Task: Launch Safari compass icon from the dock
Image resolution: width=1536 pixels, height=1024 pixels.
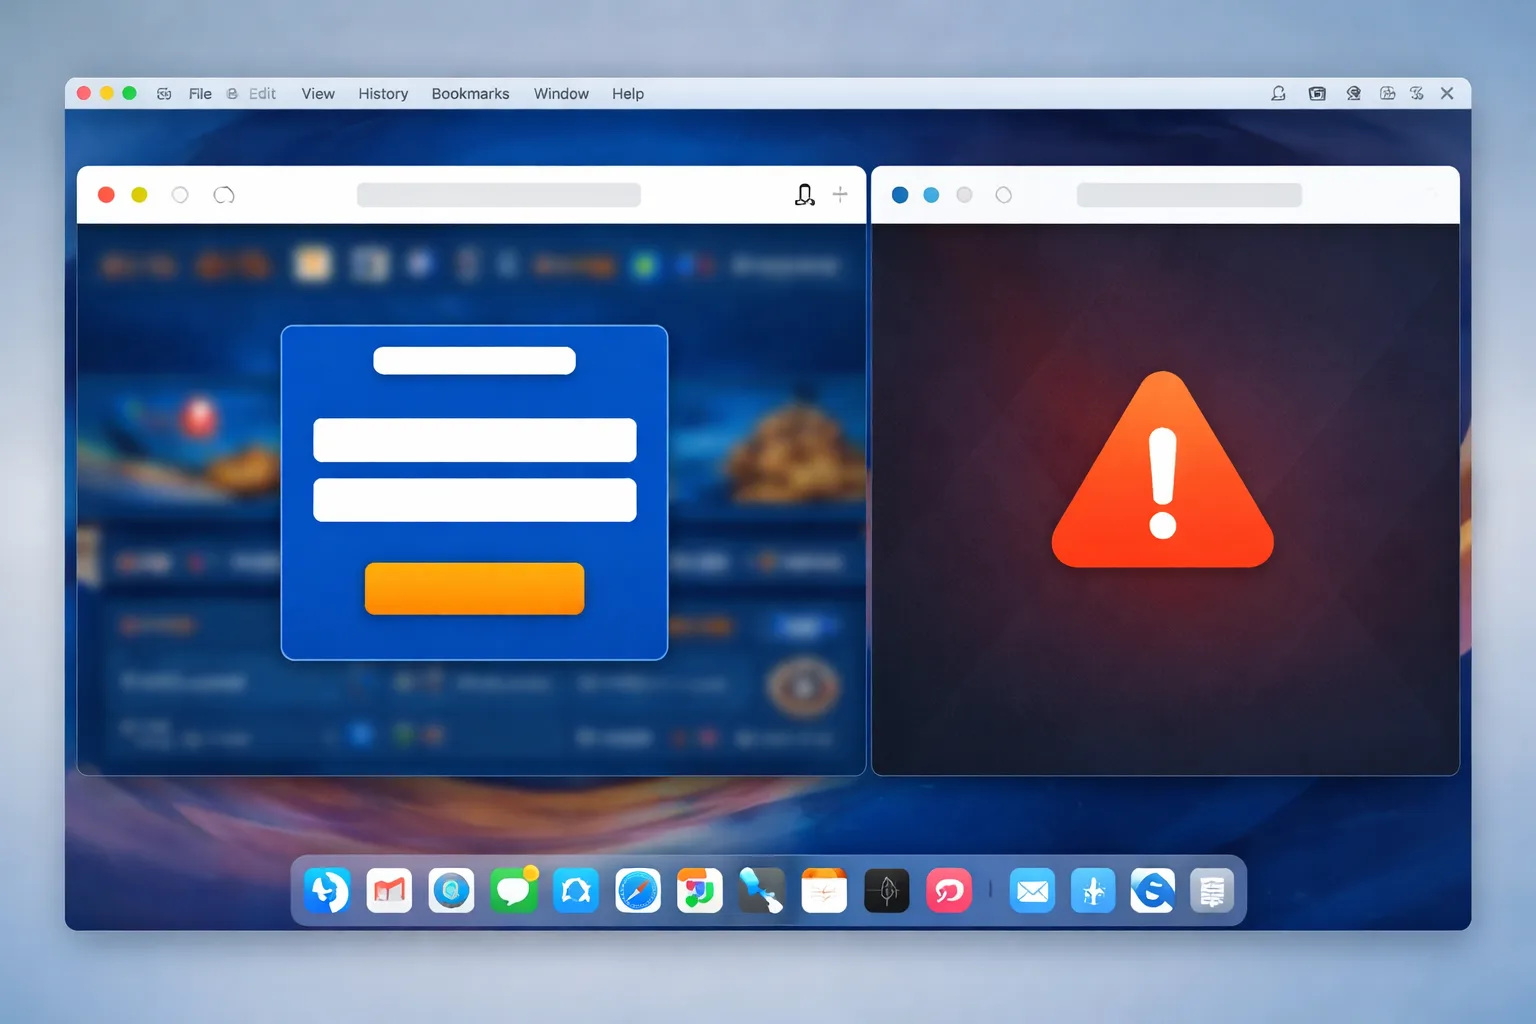Action: pos(638,891)
